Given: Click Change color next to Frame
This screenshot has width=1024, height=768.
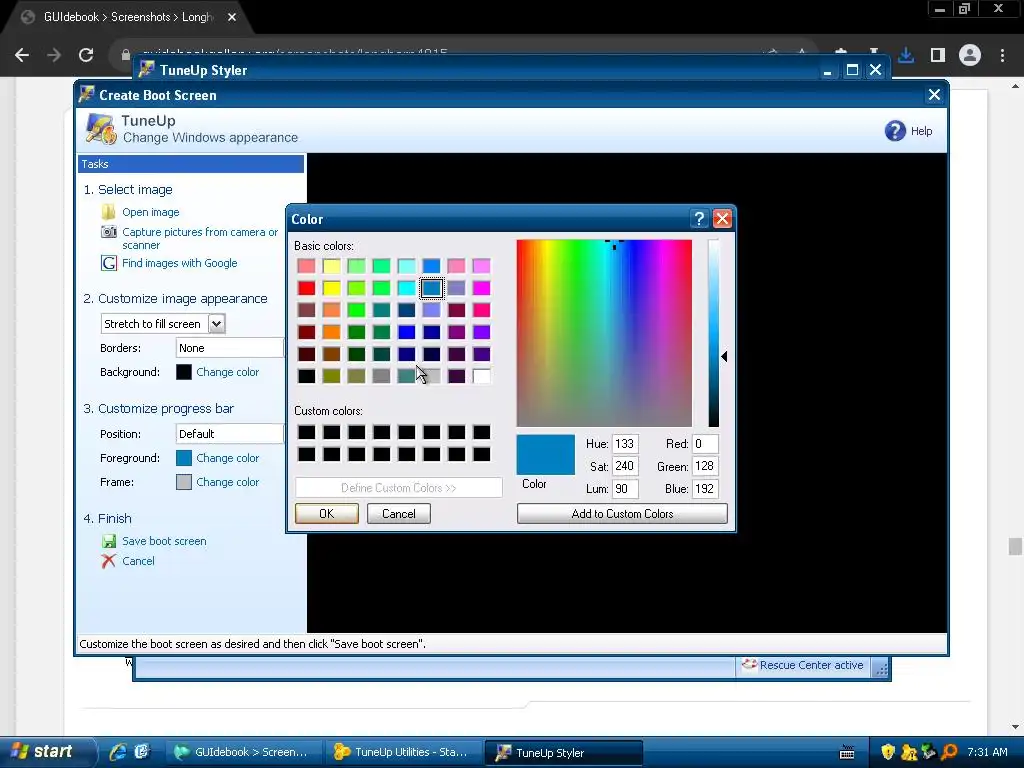Looking at the screenshot, I should pos(227,482).
